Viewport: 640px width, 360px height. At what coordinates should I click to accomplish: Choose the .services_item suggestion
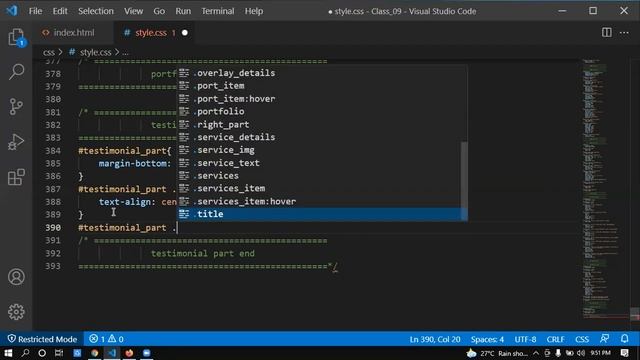320,188
